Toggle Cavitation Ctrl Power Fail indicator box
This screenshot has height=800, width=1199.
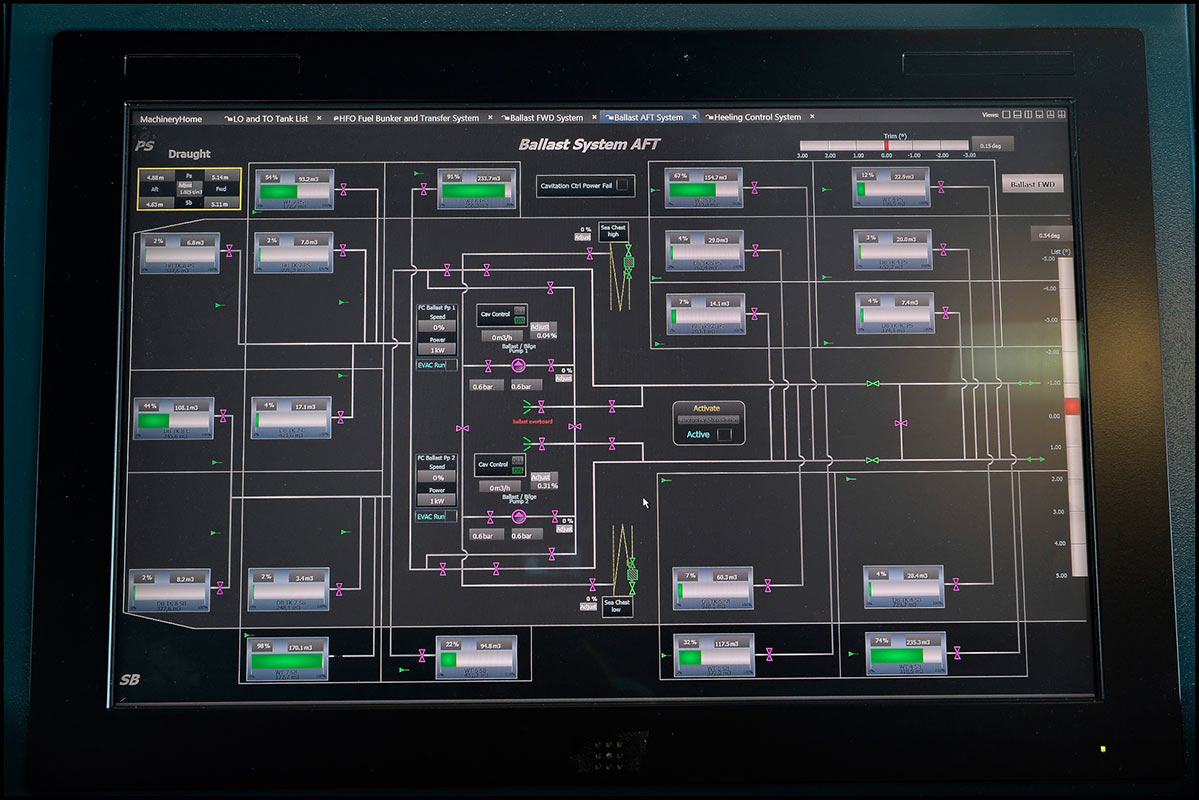[622, 185]
